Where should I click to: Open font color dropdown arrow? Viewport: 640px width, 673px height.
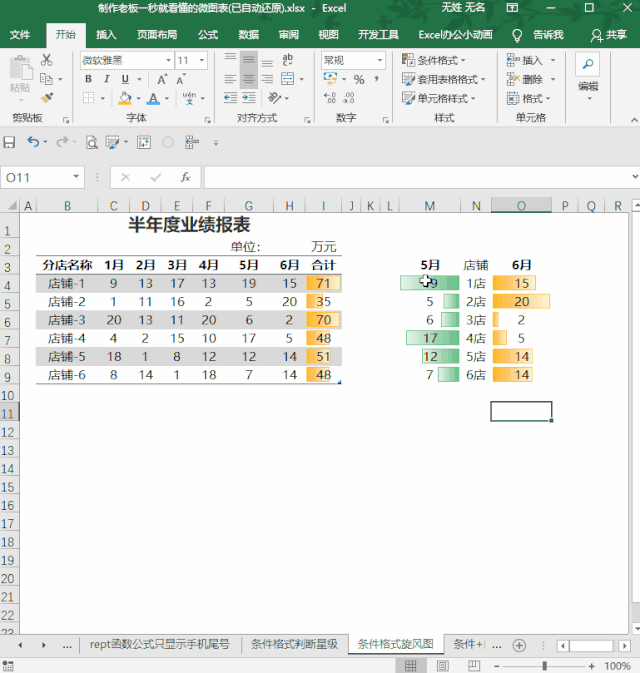click(167, 99)
